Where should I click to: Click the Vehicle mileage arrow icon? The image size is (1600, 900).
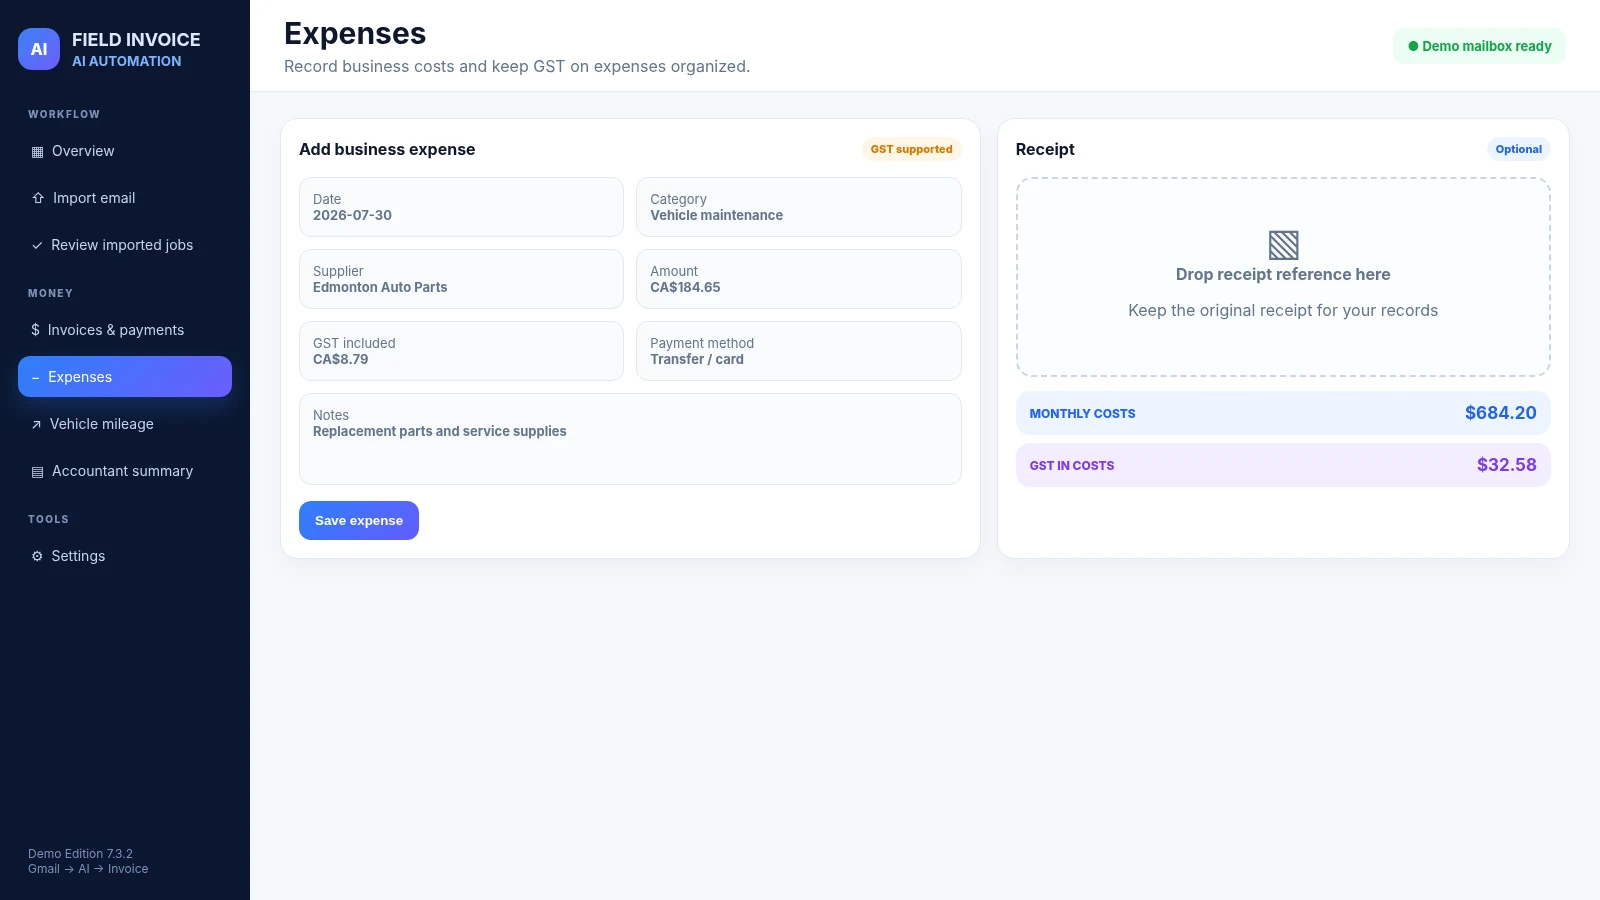click(36, 424)
